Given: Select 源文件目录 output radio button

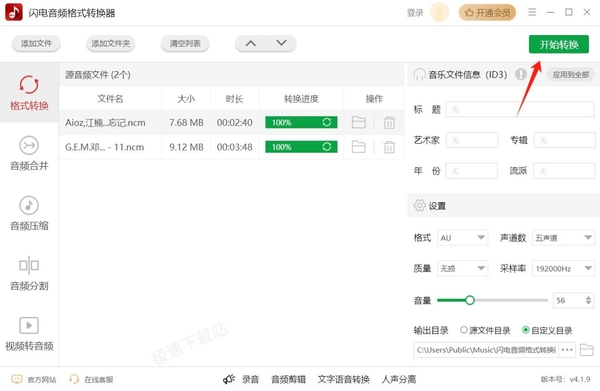Looking at the screenshot, I should (x=464, y=330).
